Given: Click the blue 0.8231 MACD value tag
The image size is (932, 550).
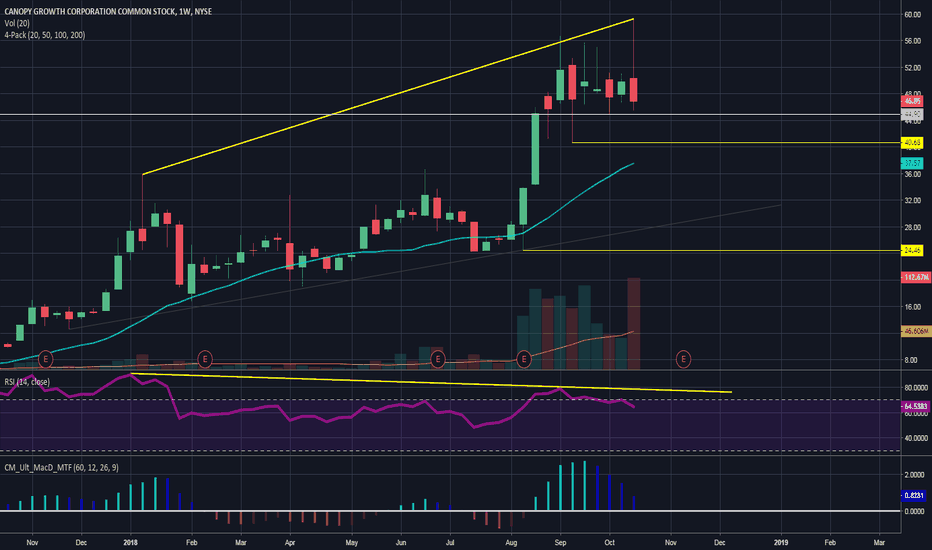Looking at the screenshot, I should click(913, 495).
